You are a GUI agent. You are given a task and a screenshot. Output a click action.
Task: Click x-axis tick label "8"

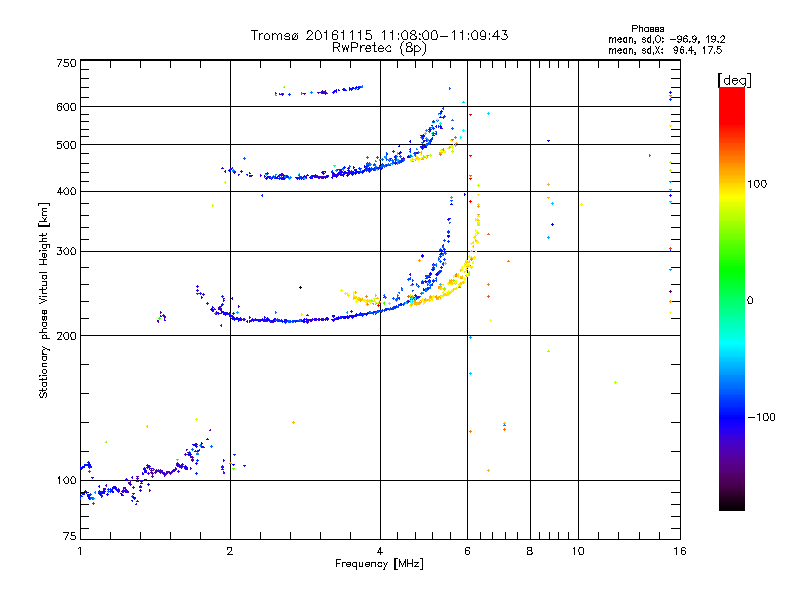[x=530, y=551]
